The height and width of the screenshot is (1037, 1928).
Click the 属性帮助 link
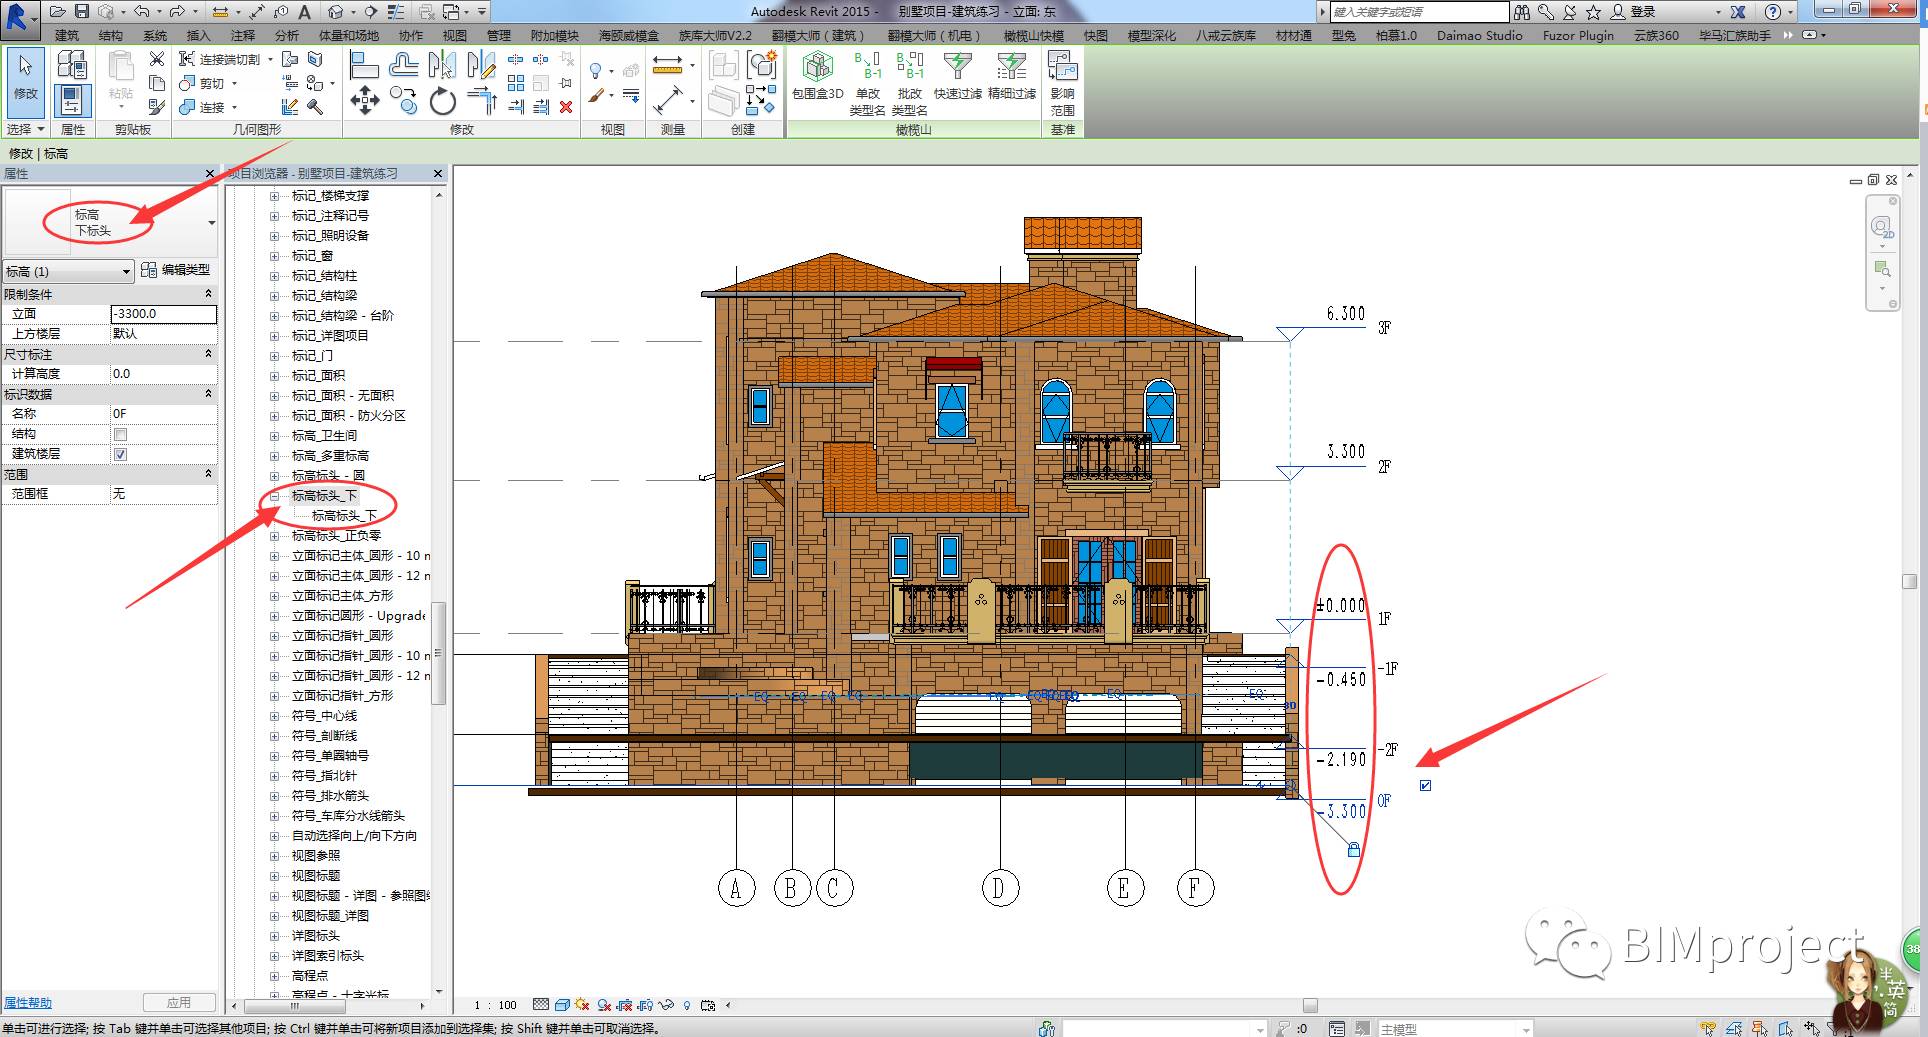click(x=28, y=1003)
